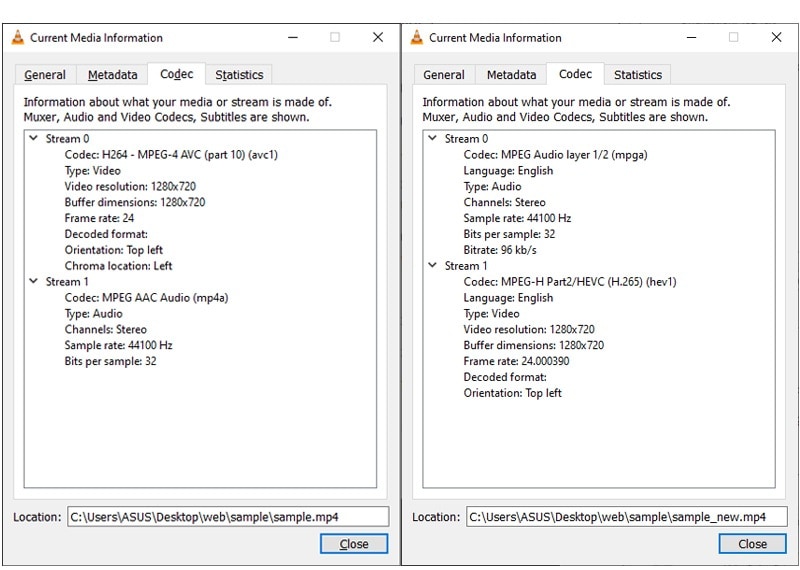Viewport: 800px width, 570px height.
Task: Select 'Channels: Stereo' row in sample.mp4 window
Action: (x=105, y=329)
